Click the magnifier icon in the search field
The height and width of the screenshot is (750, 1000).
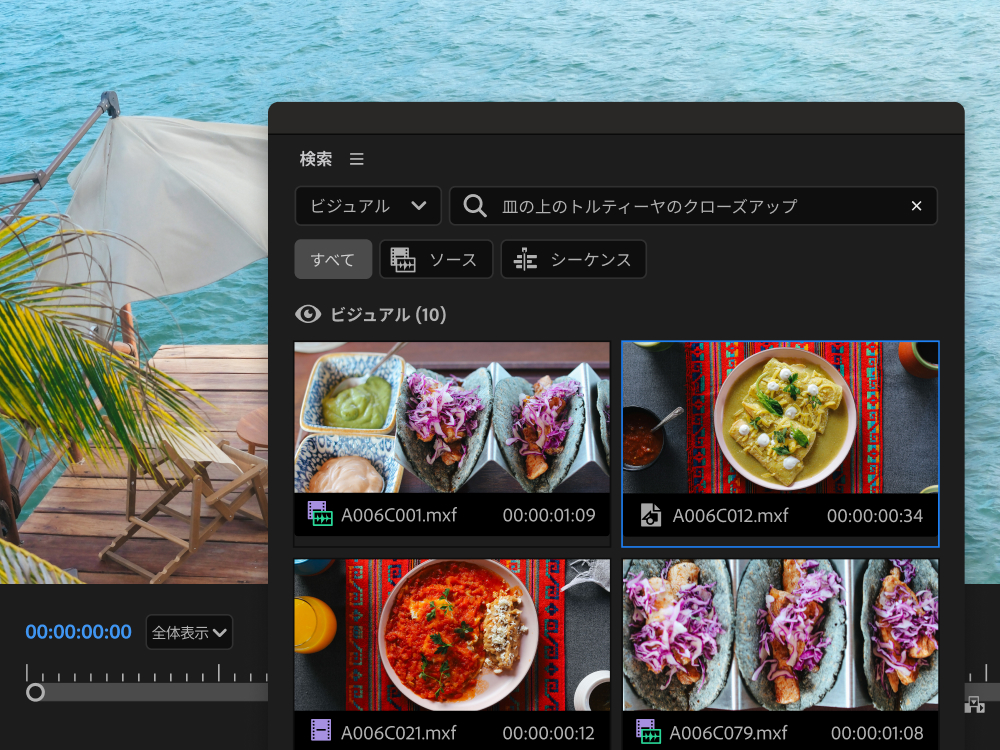(x=473, y=205)
